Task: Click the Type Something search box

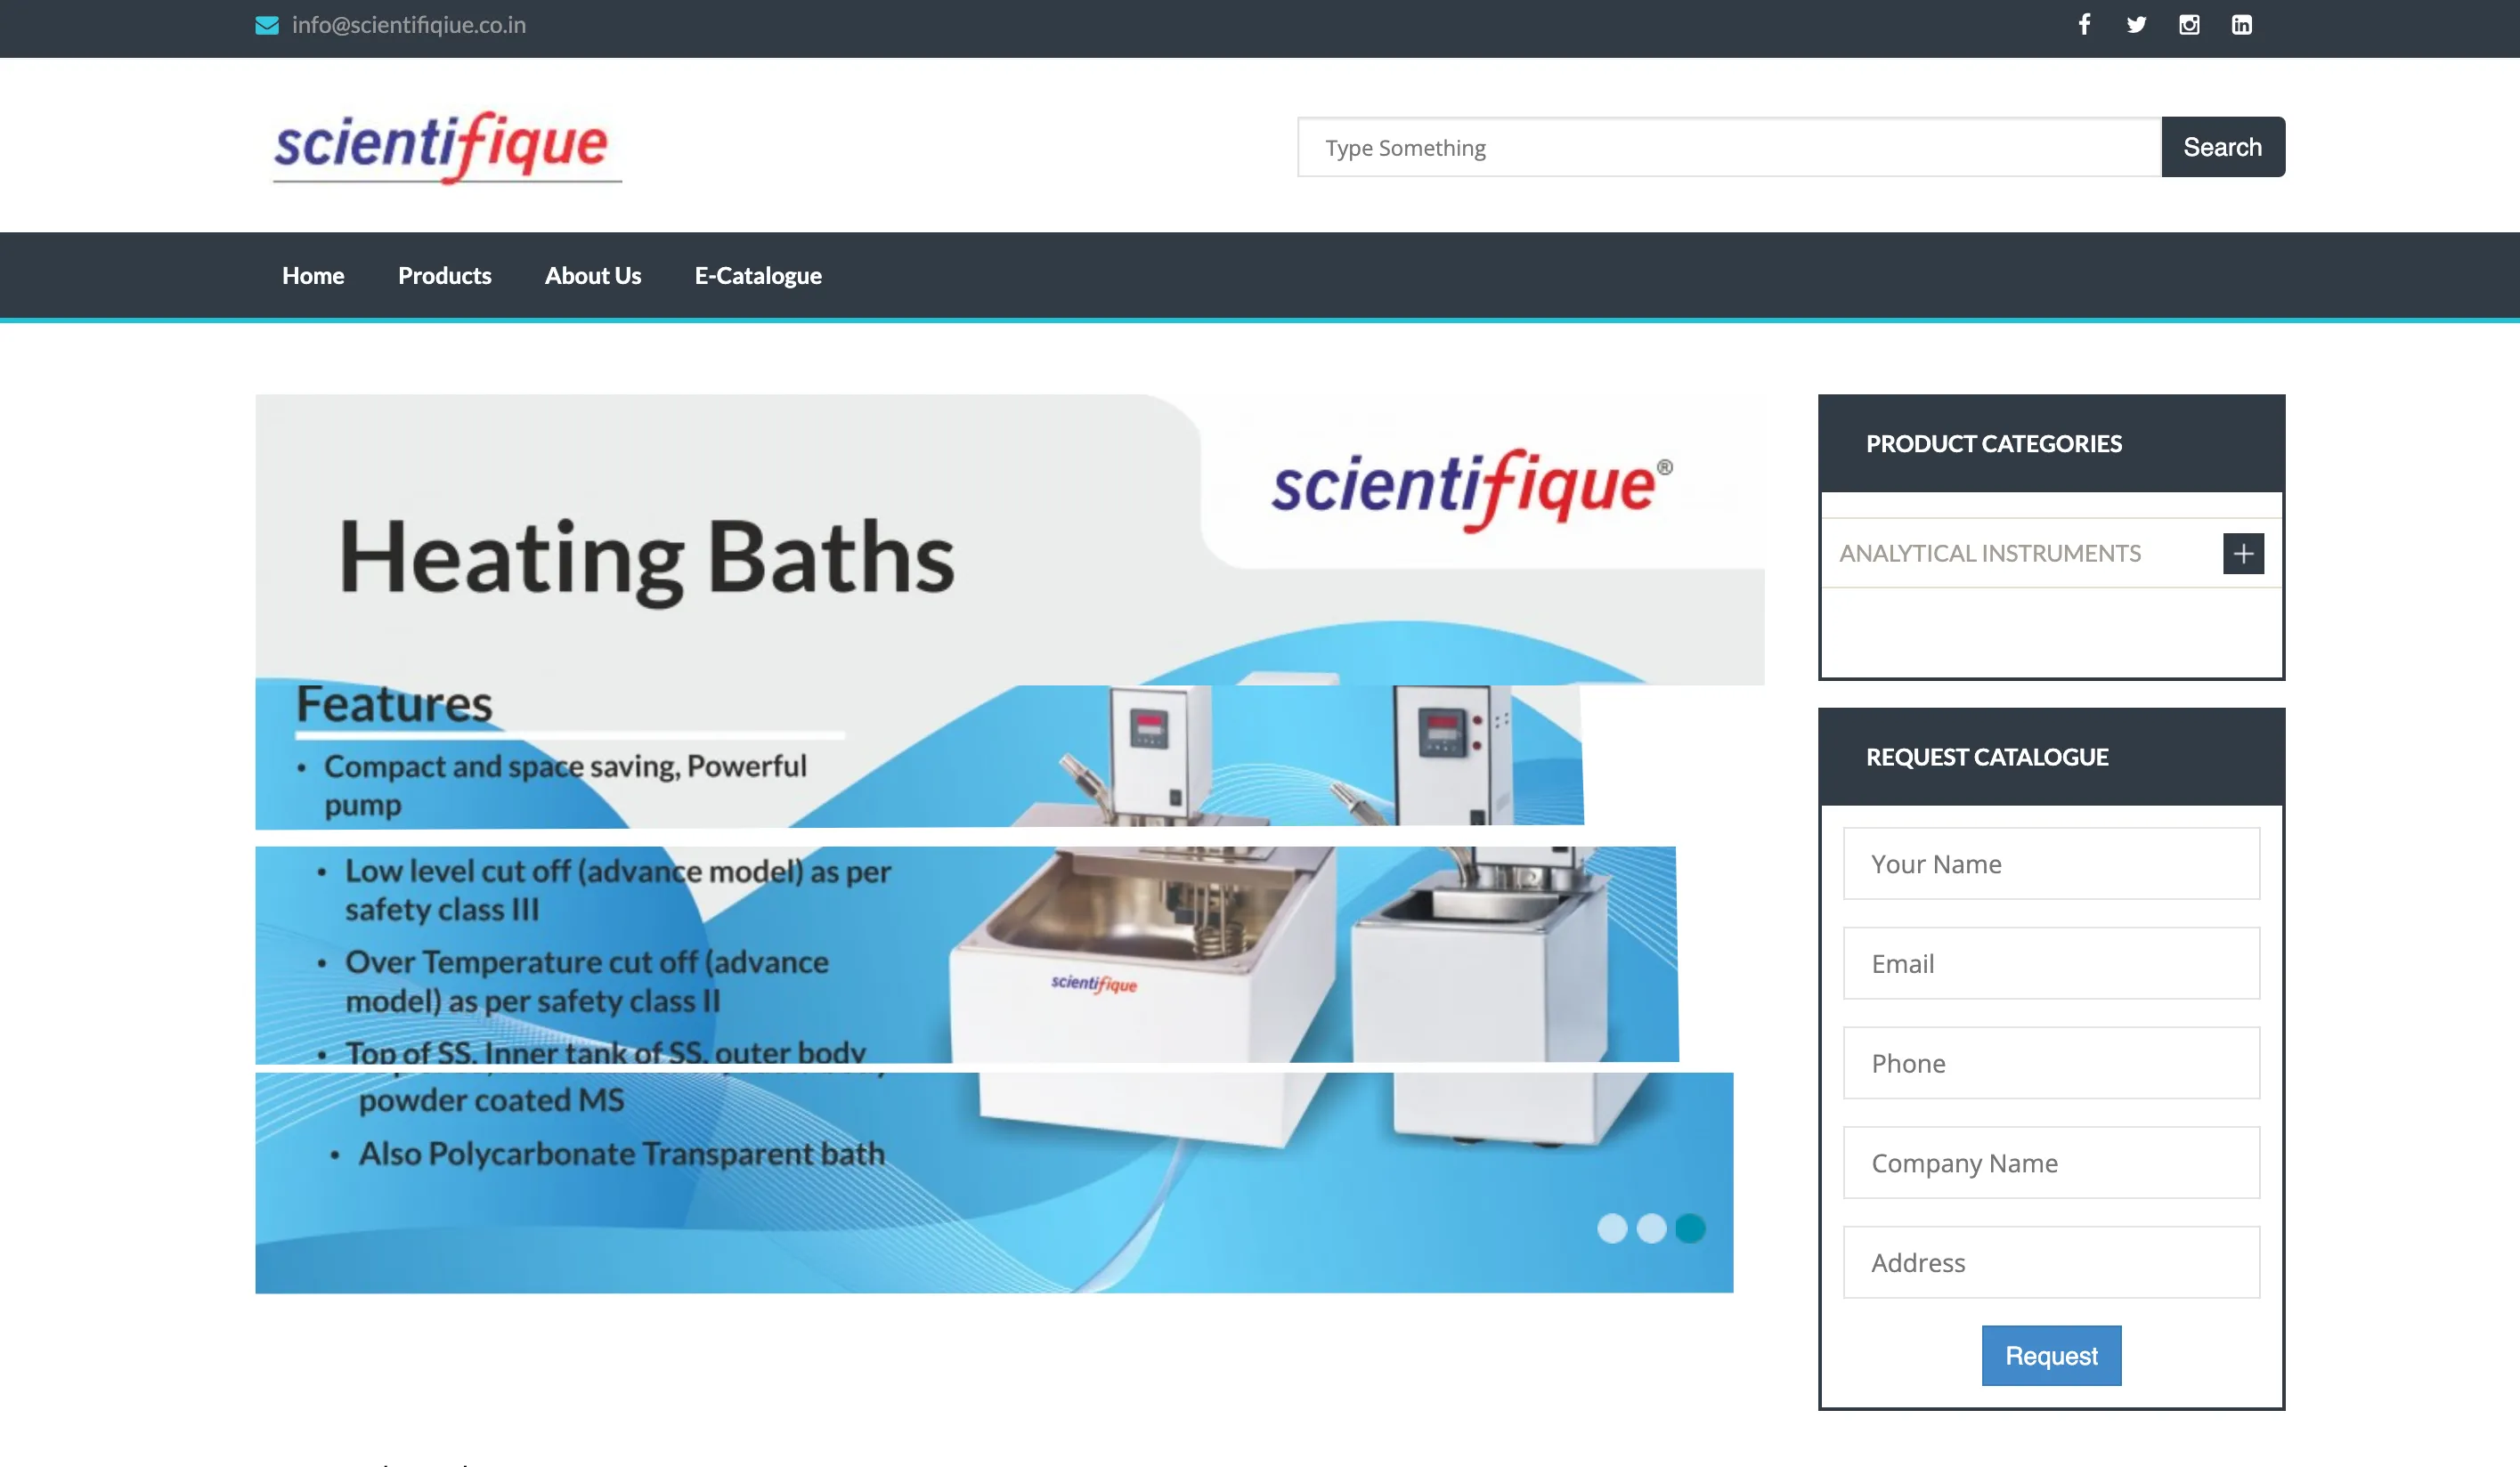Action: 1728,147
